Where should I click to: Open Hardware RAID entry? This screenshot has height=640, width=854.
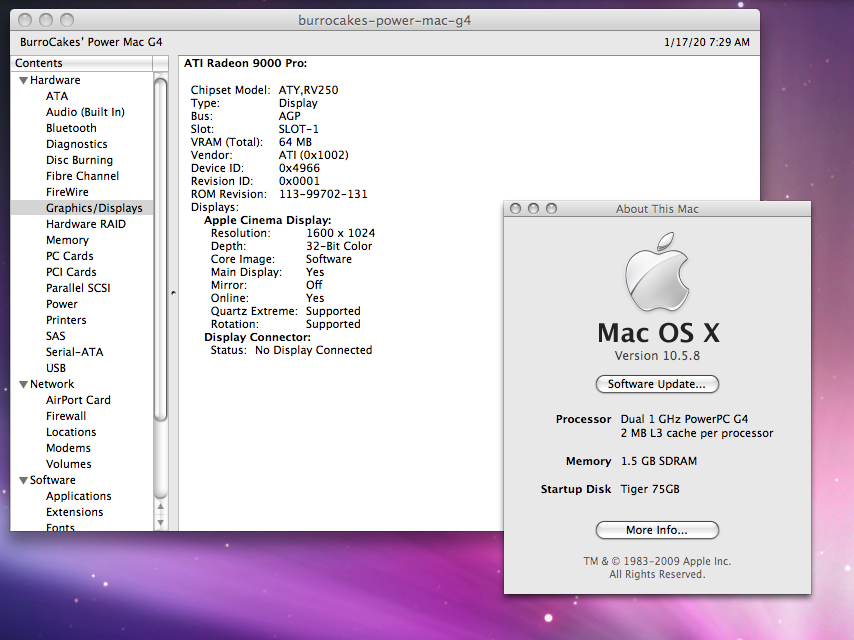[86, 224]
